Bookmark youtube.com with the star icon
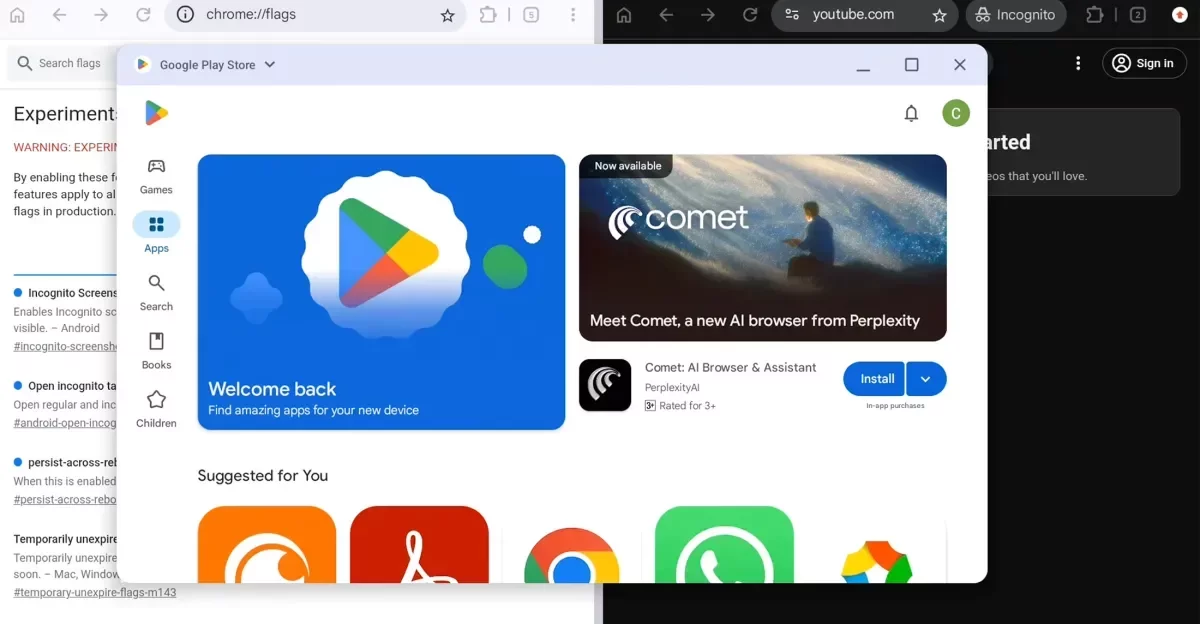This screenshot has width=1200, height=624. click(x=939, y=15)
